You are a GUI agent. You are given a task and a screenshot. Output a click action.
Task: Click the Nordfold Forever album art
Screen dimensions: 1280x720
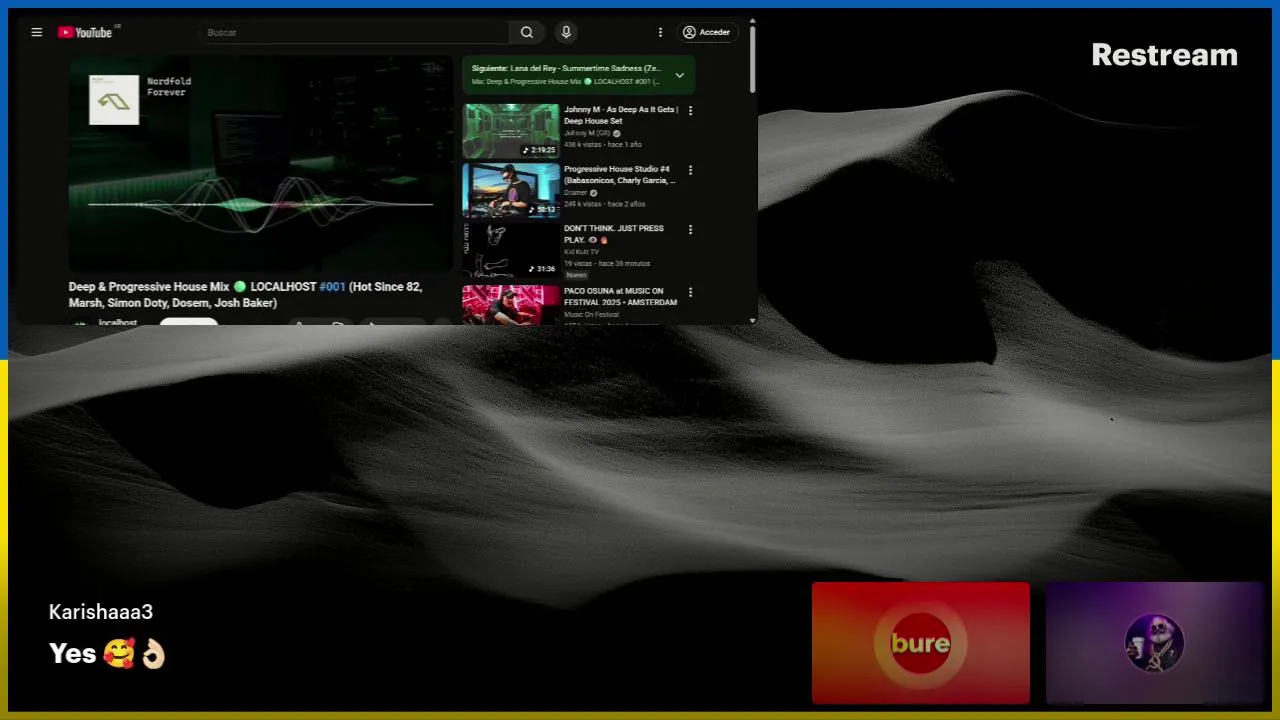point(114,100)
